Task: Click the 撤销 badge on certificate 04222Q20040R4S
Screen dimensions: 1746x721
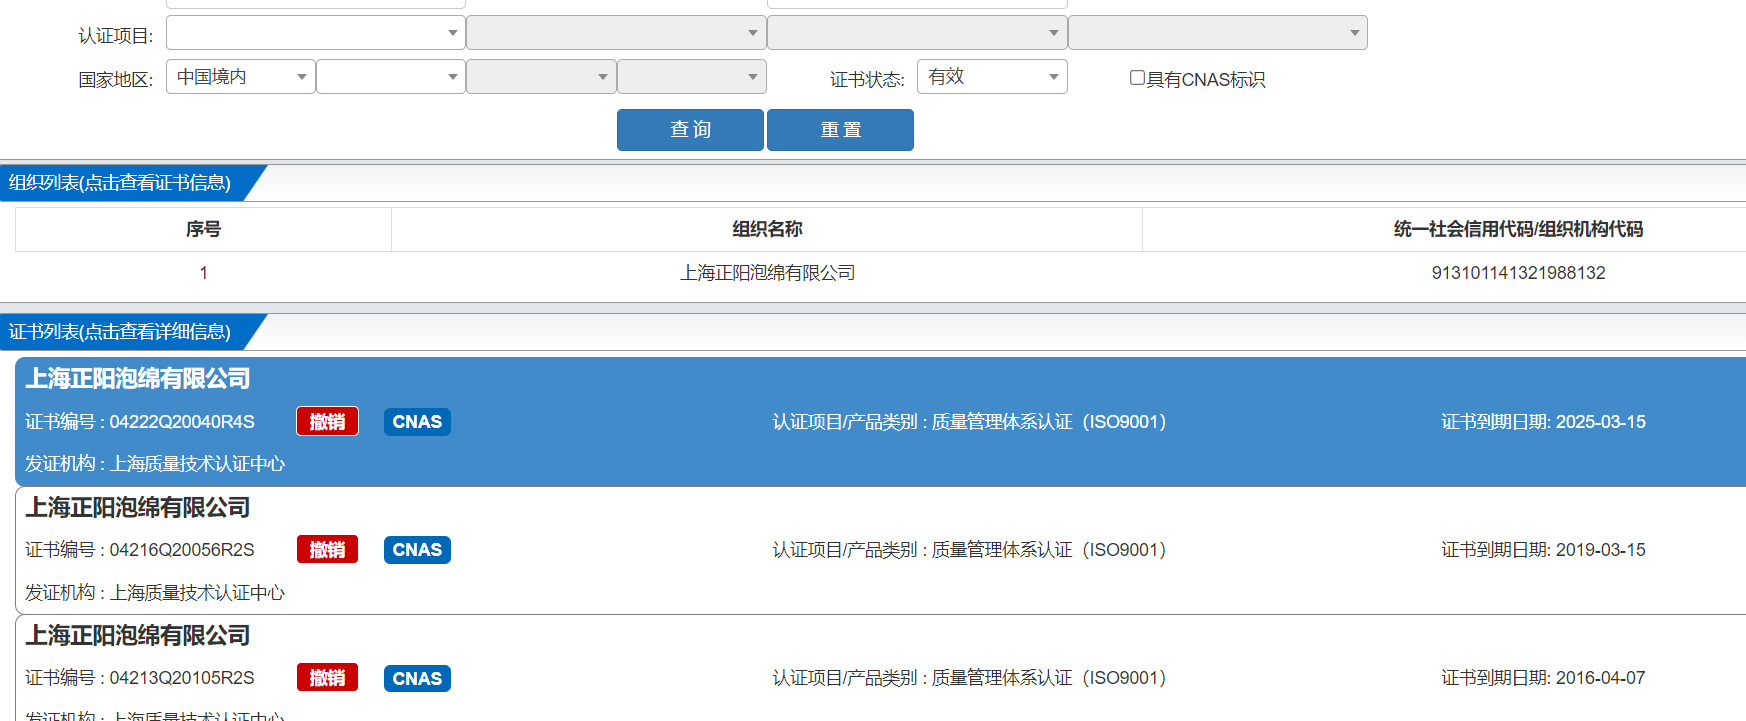Action: point(327,422)
